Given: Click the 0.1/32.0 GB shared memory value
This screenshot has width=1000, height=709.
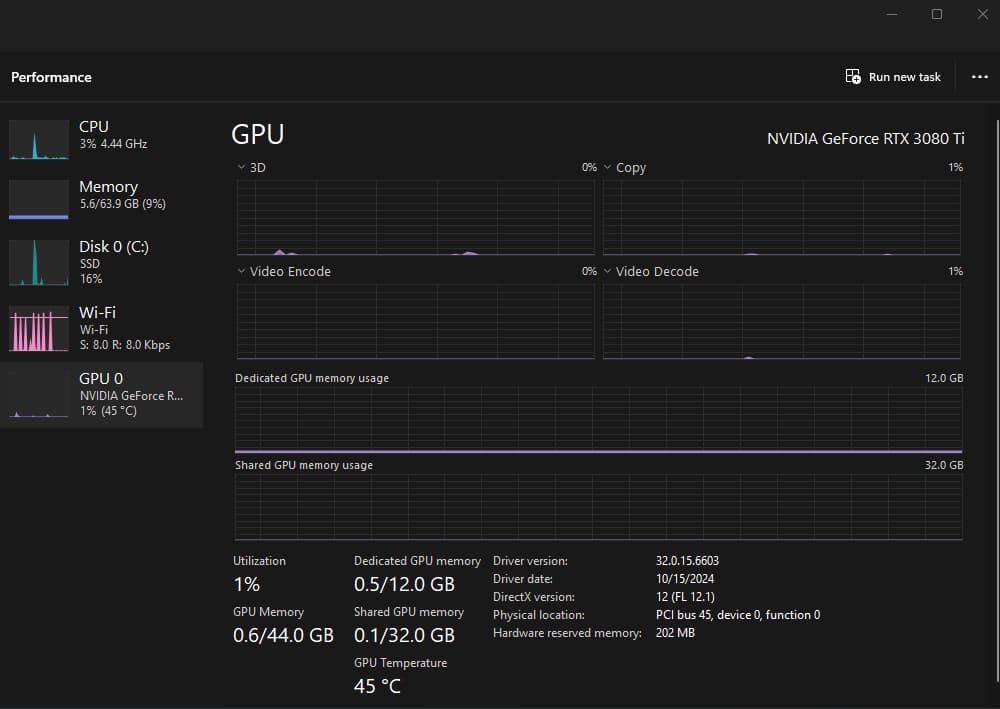Looking at the screenshot, I should point(404,635).
